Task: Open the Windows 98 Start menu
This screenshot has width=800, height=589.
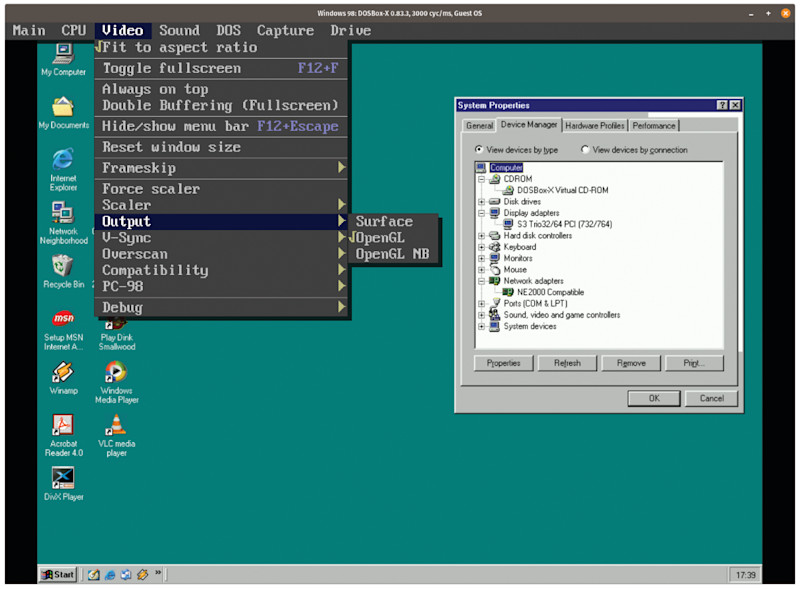Action: (x=58, y=575)
